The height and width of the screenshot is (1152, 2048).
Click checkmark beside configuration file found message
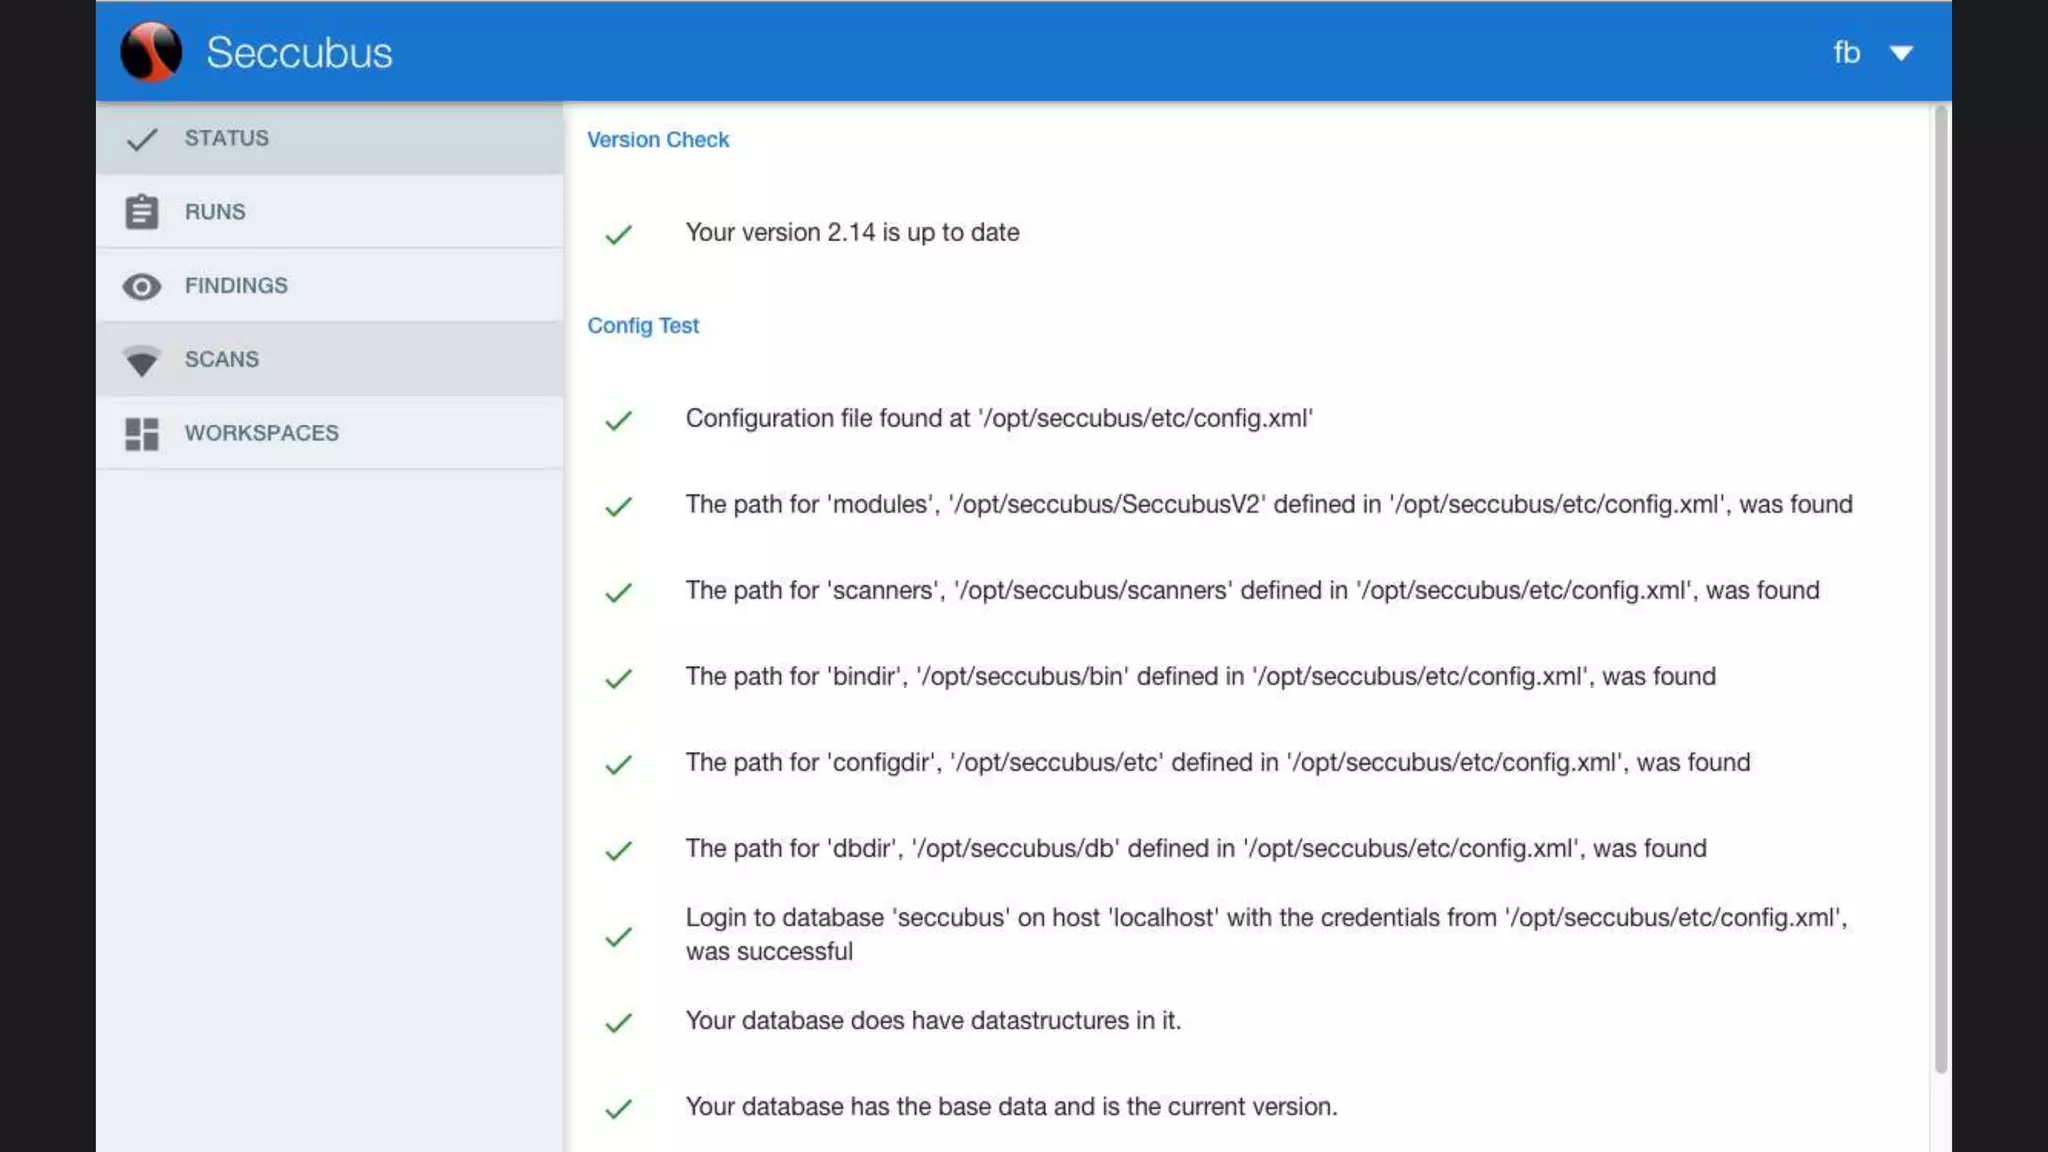(619, 420)
